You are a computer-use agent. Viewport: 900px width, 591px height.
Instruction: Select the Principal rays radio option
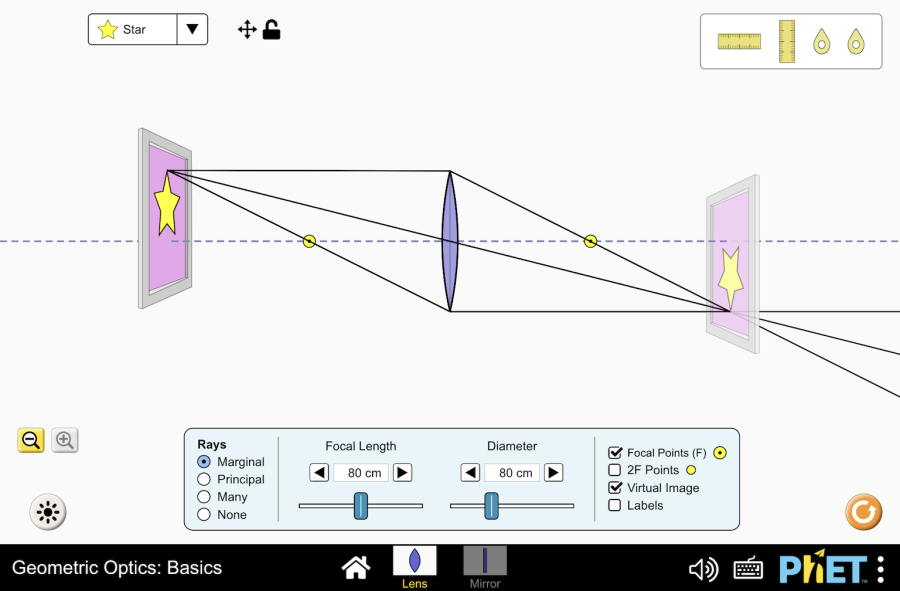(x=204, y=480)
